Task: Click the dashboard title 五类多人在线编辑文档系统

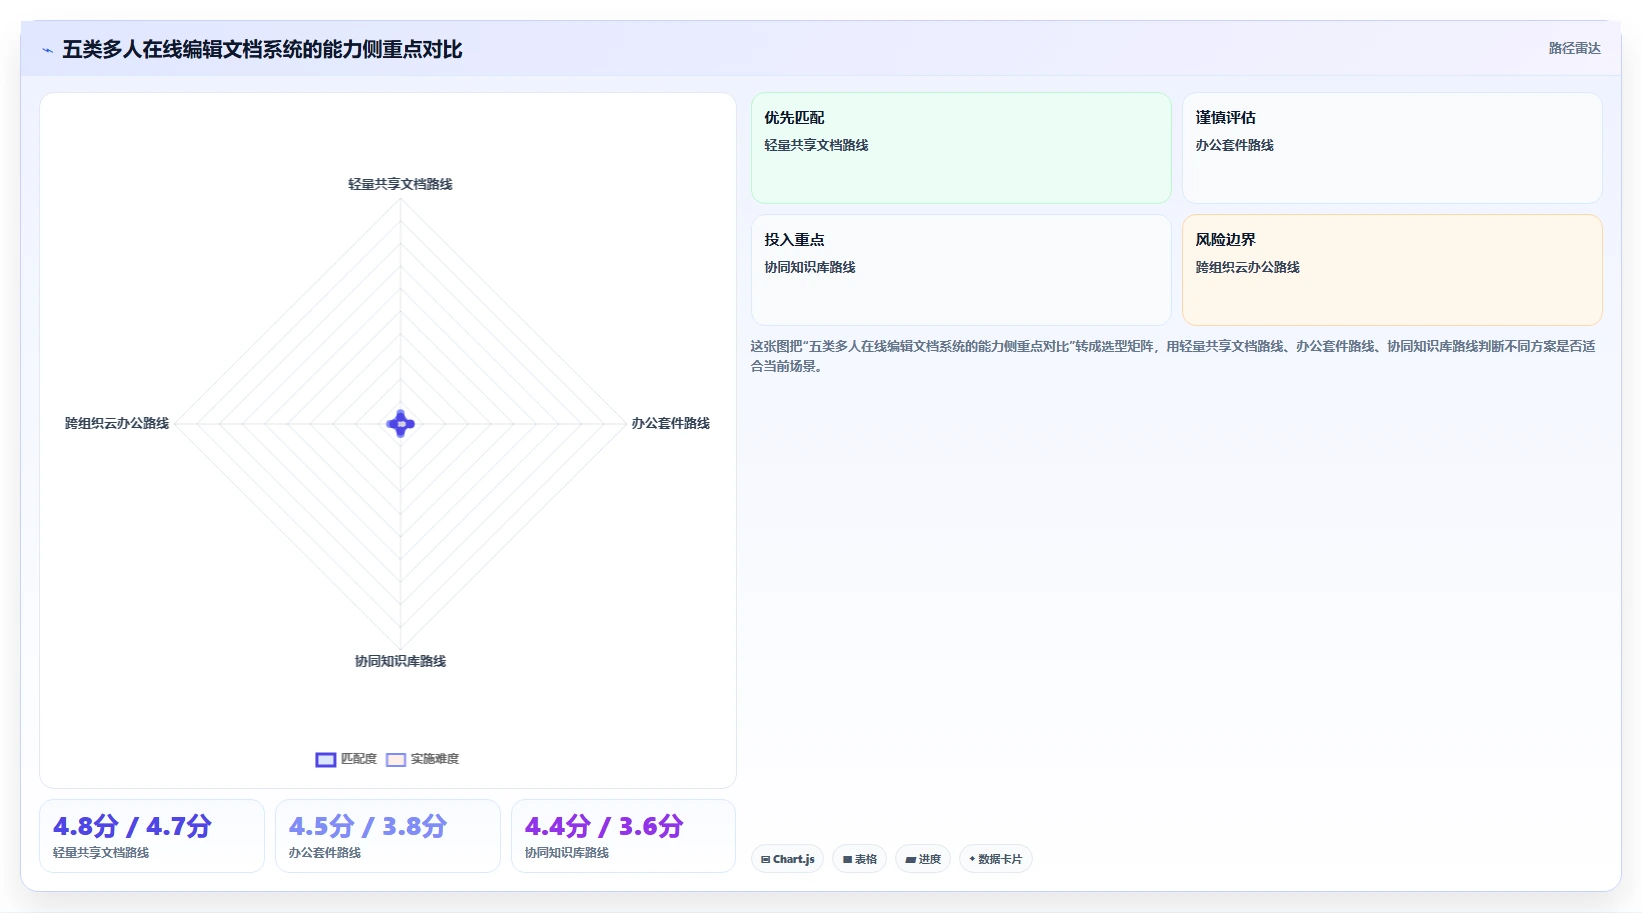Action: (262, 49)
